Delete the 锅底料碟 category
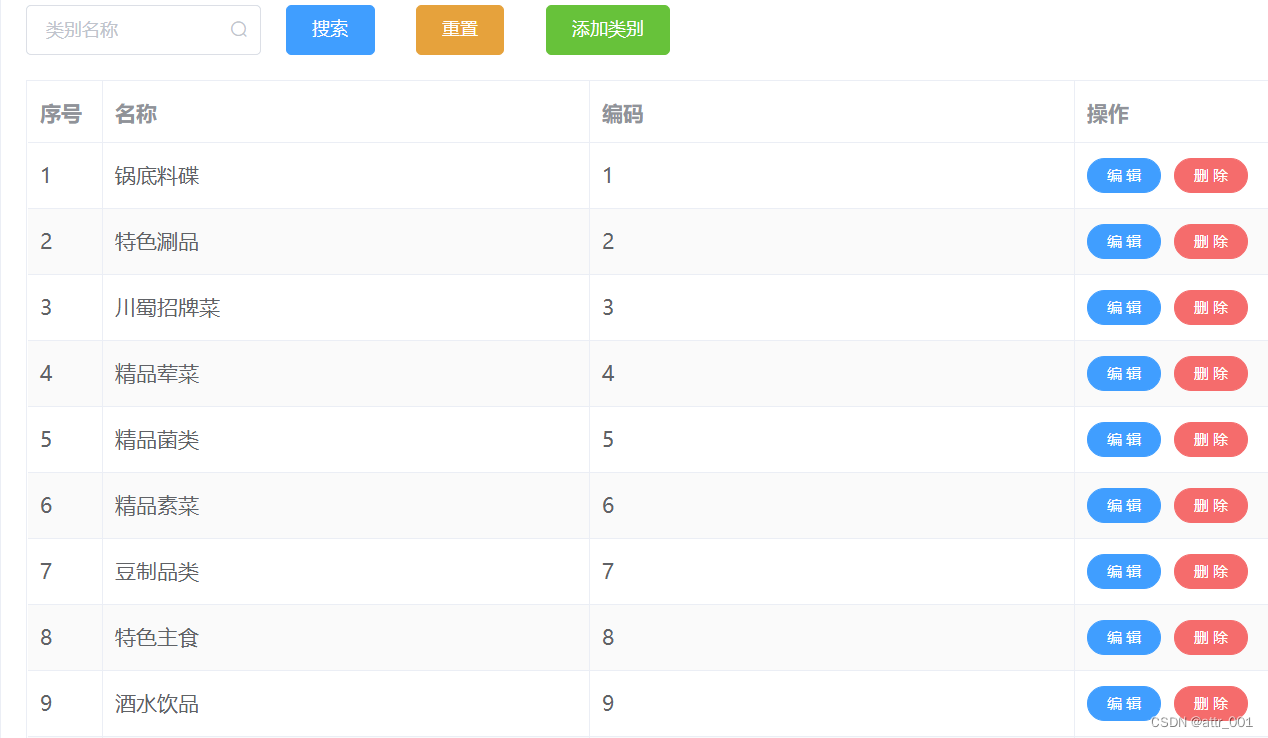 pyautogui.click(x=1210, y=175)
